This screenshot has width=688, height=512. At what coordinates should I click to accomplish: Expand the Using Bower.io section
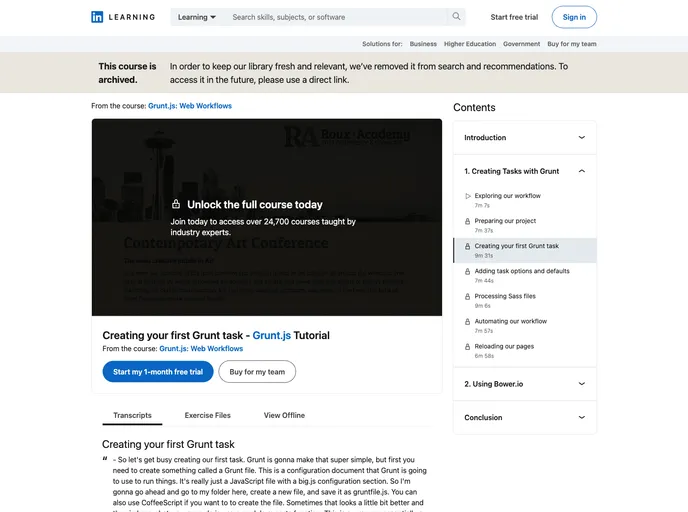click(x=524, y=384)
